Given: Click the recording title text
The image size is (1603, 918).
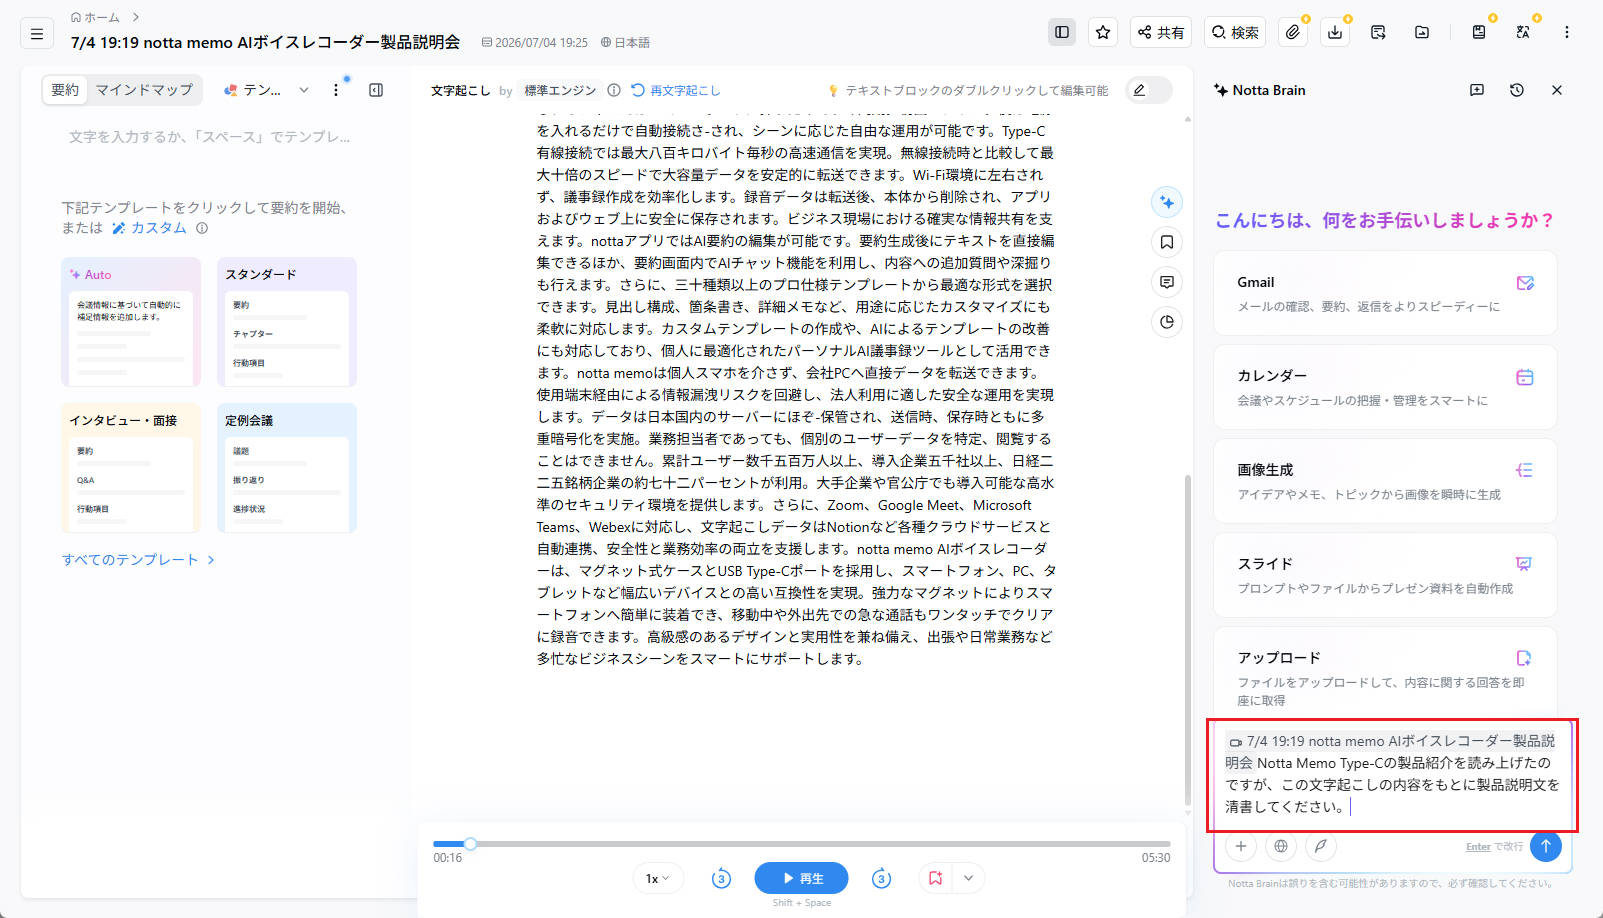Looking at the screenshot, I should [265, 42].
